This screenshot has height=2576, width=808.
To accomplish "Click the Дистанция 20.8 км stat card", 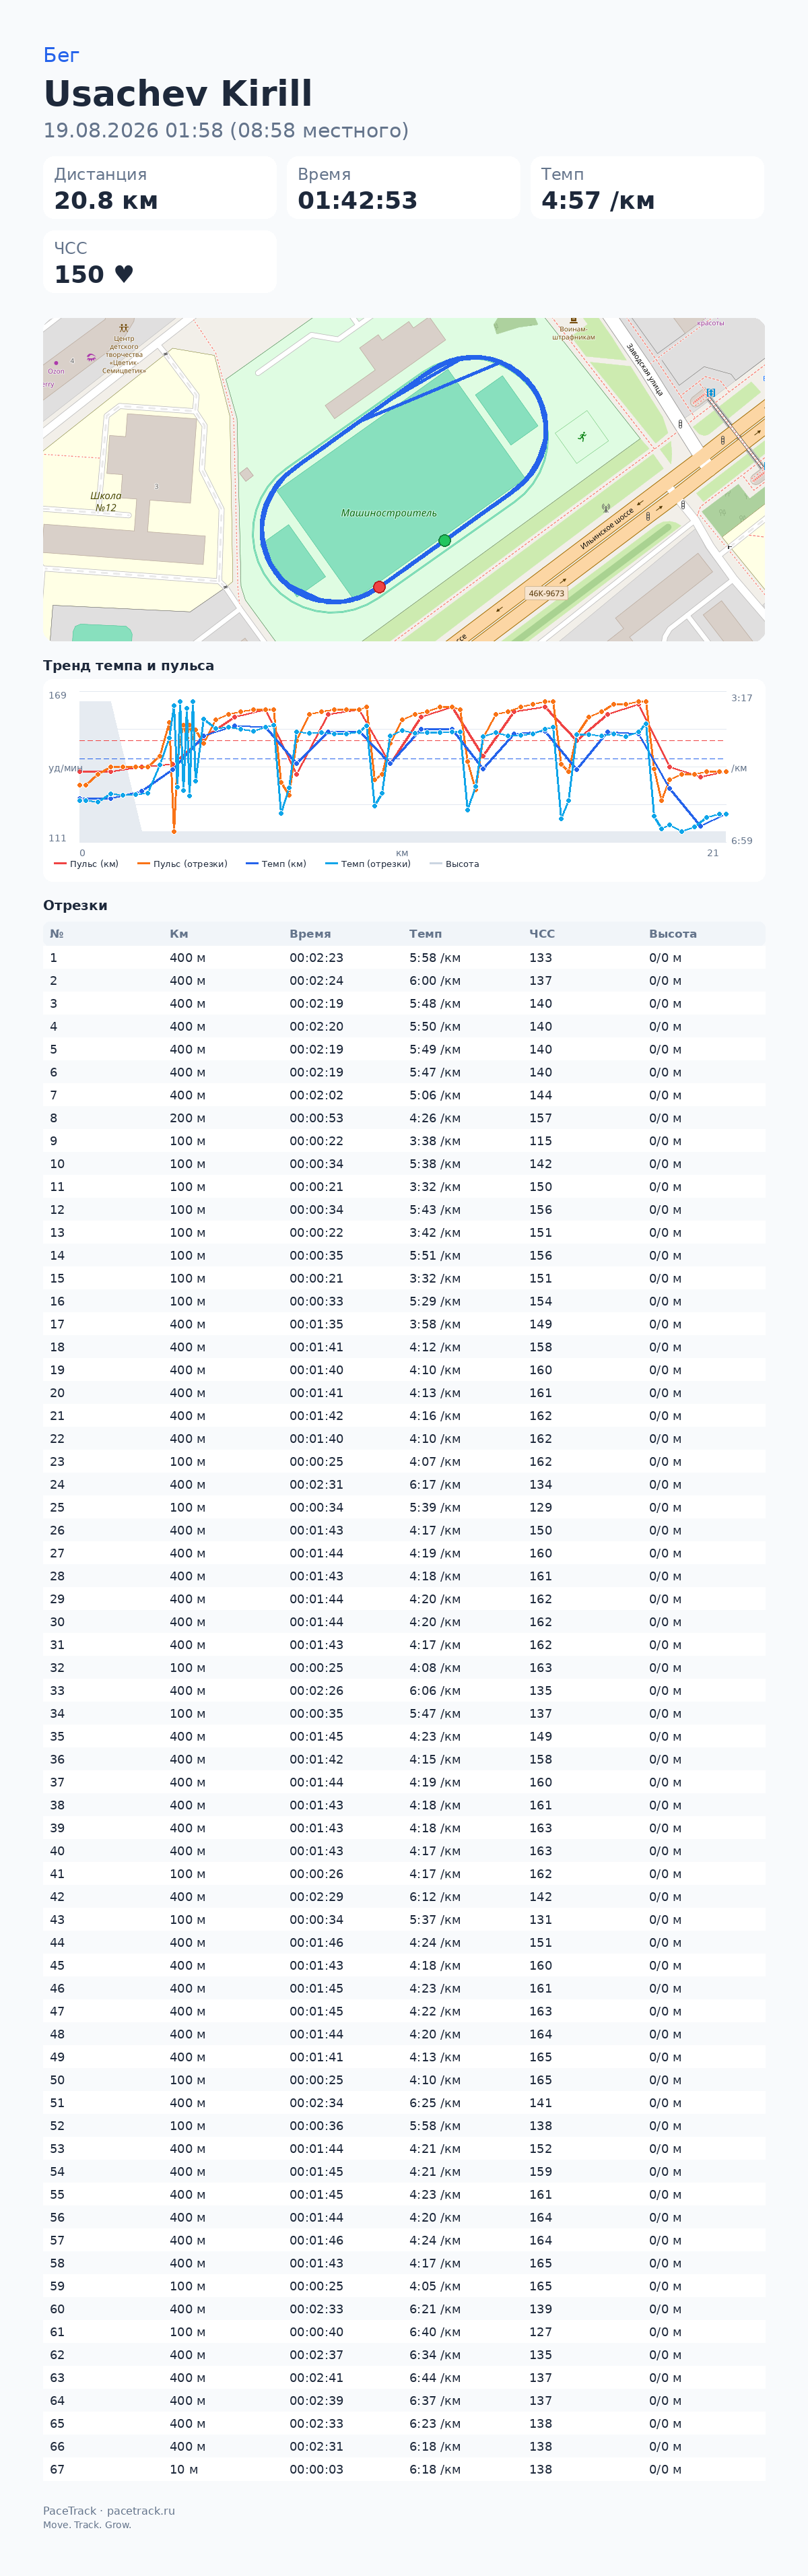I will pos(160,188).
